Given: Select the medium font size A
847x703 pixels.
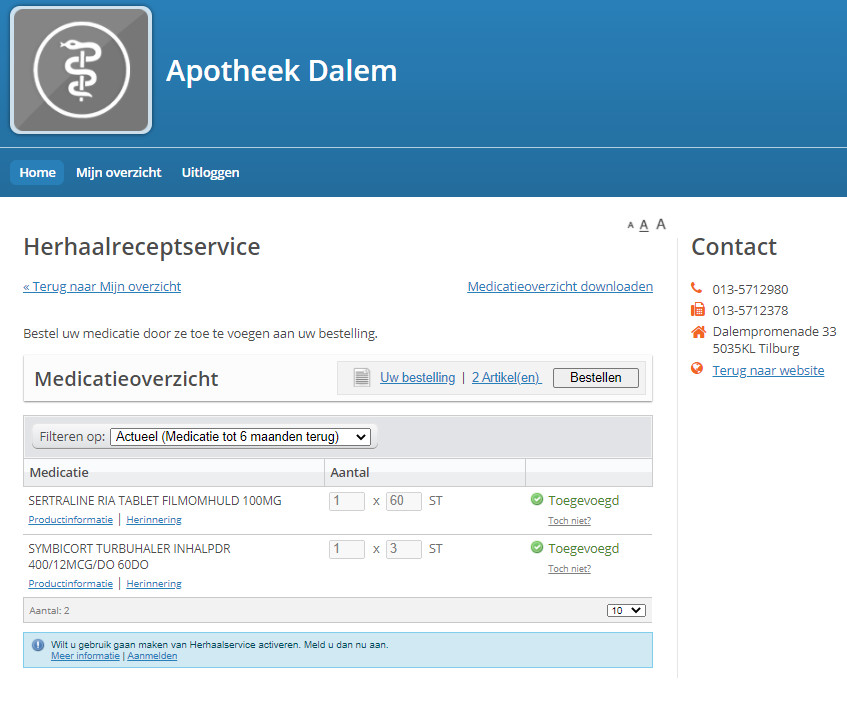Looking at the screenshot, I should coord(643,225).
